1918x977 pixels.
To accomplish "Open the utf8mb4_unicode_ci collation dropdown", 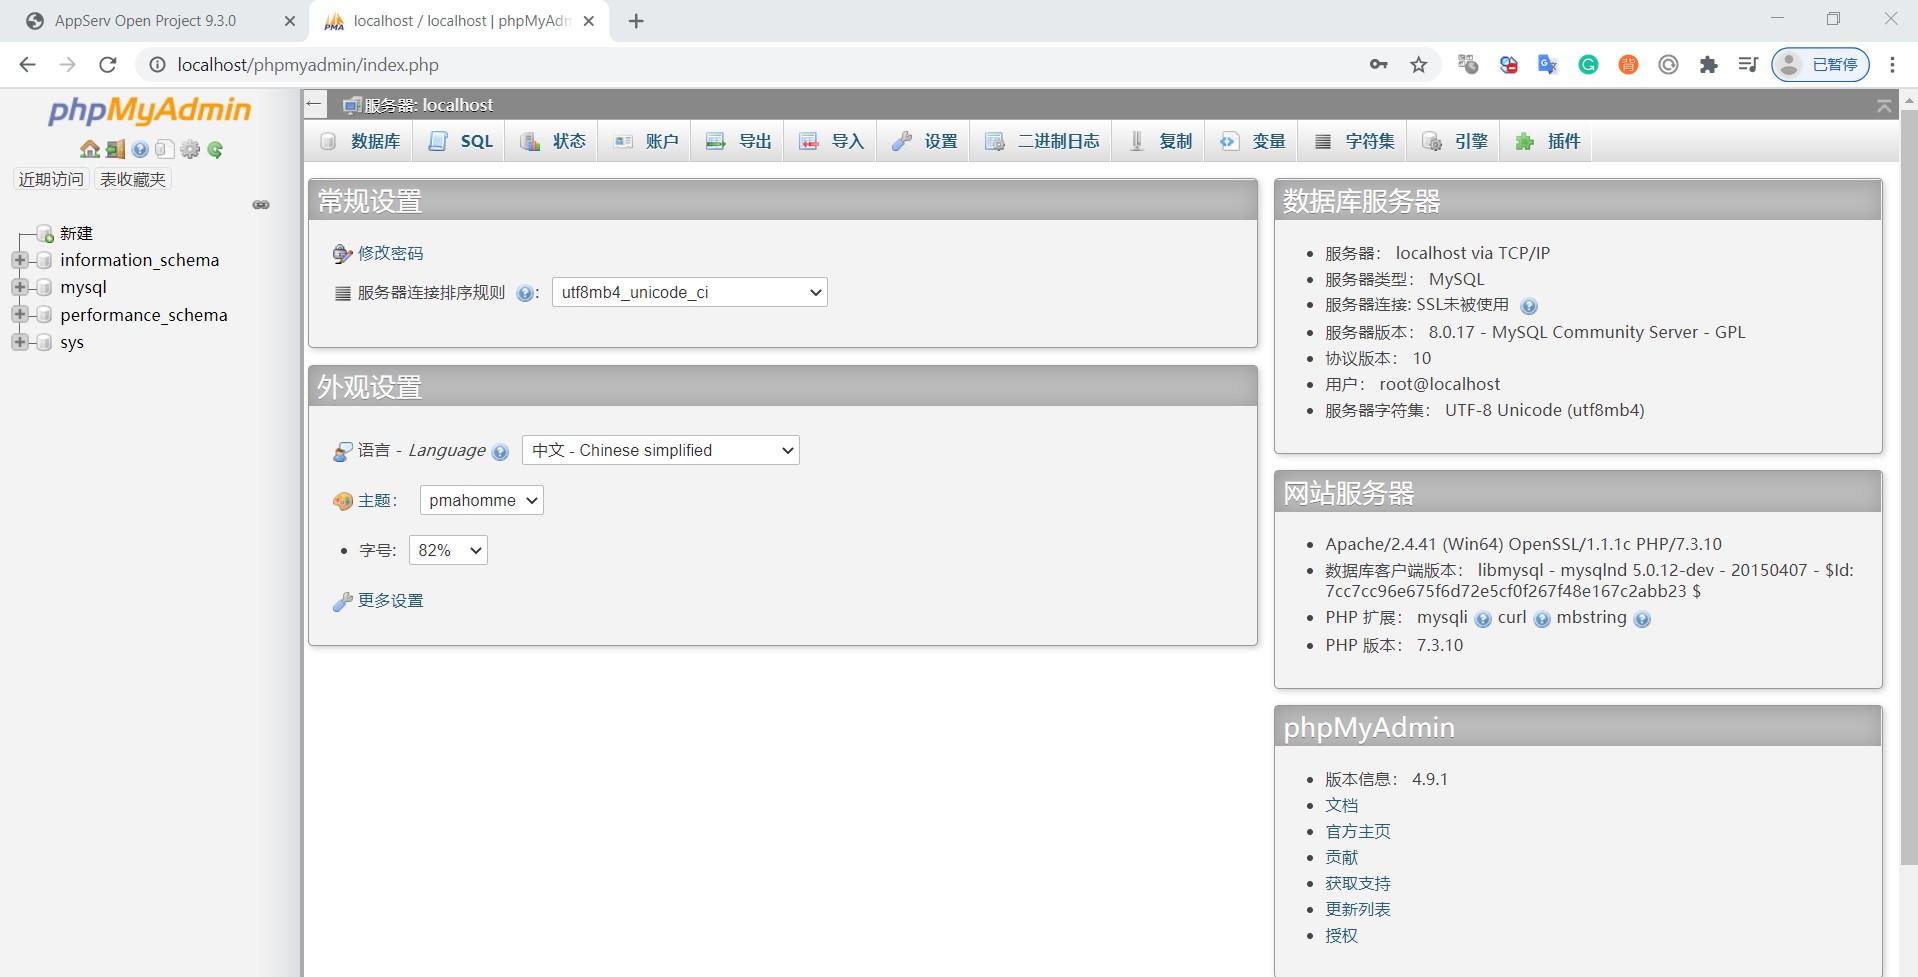I will point(690,292).
